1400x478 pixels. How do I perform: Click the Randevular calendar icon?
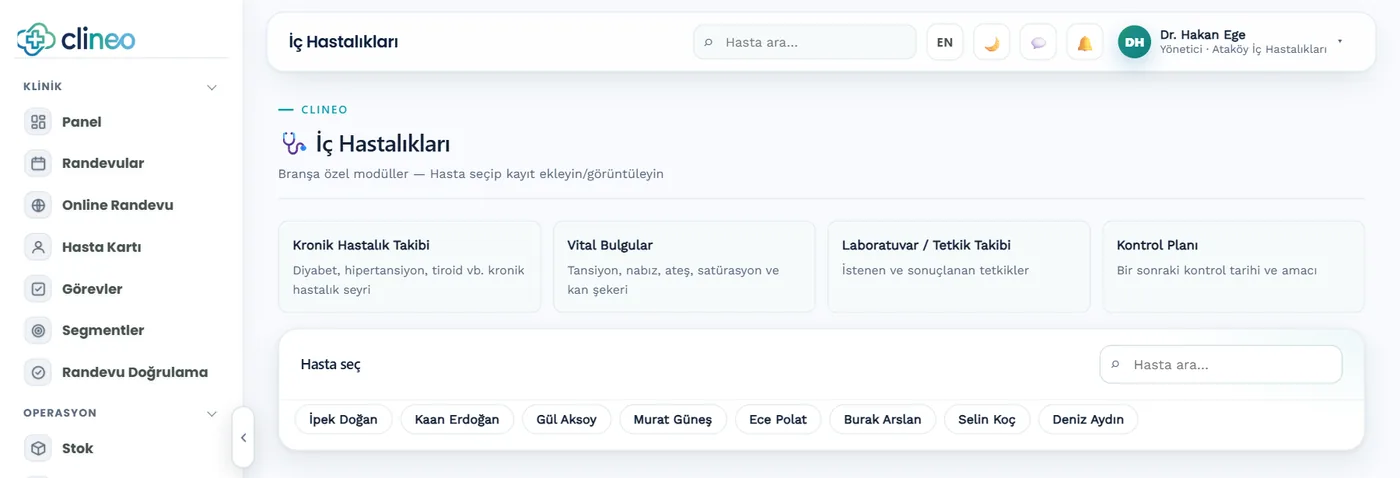pos(38,163)
